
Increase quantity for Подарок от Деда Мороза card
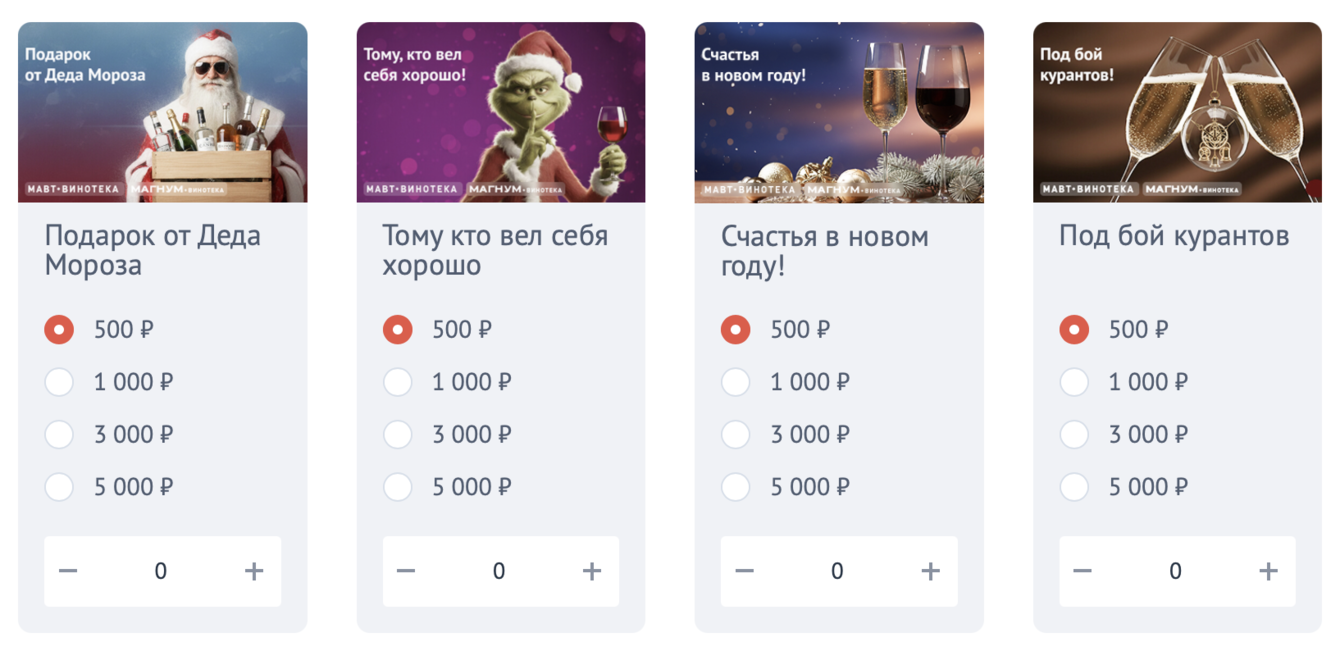coord(254,571)
